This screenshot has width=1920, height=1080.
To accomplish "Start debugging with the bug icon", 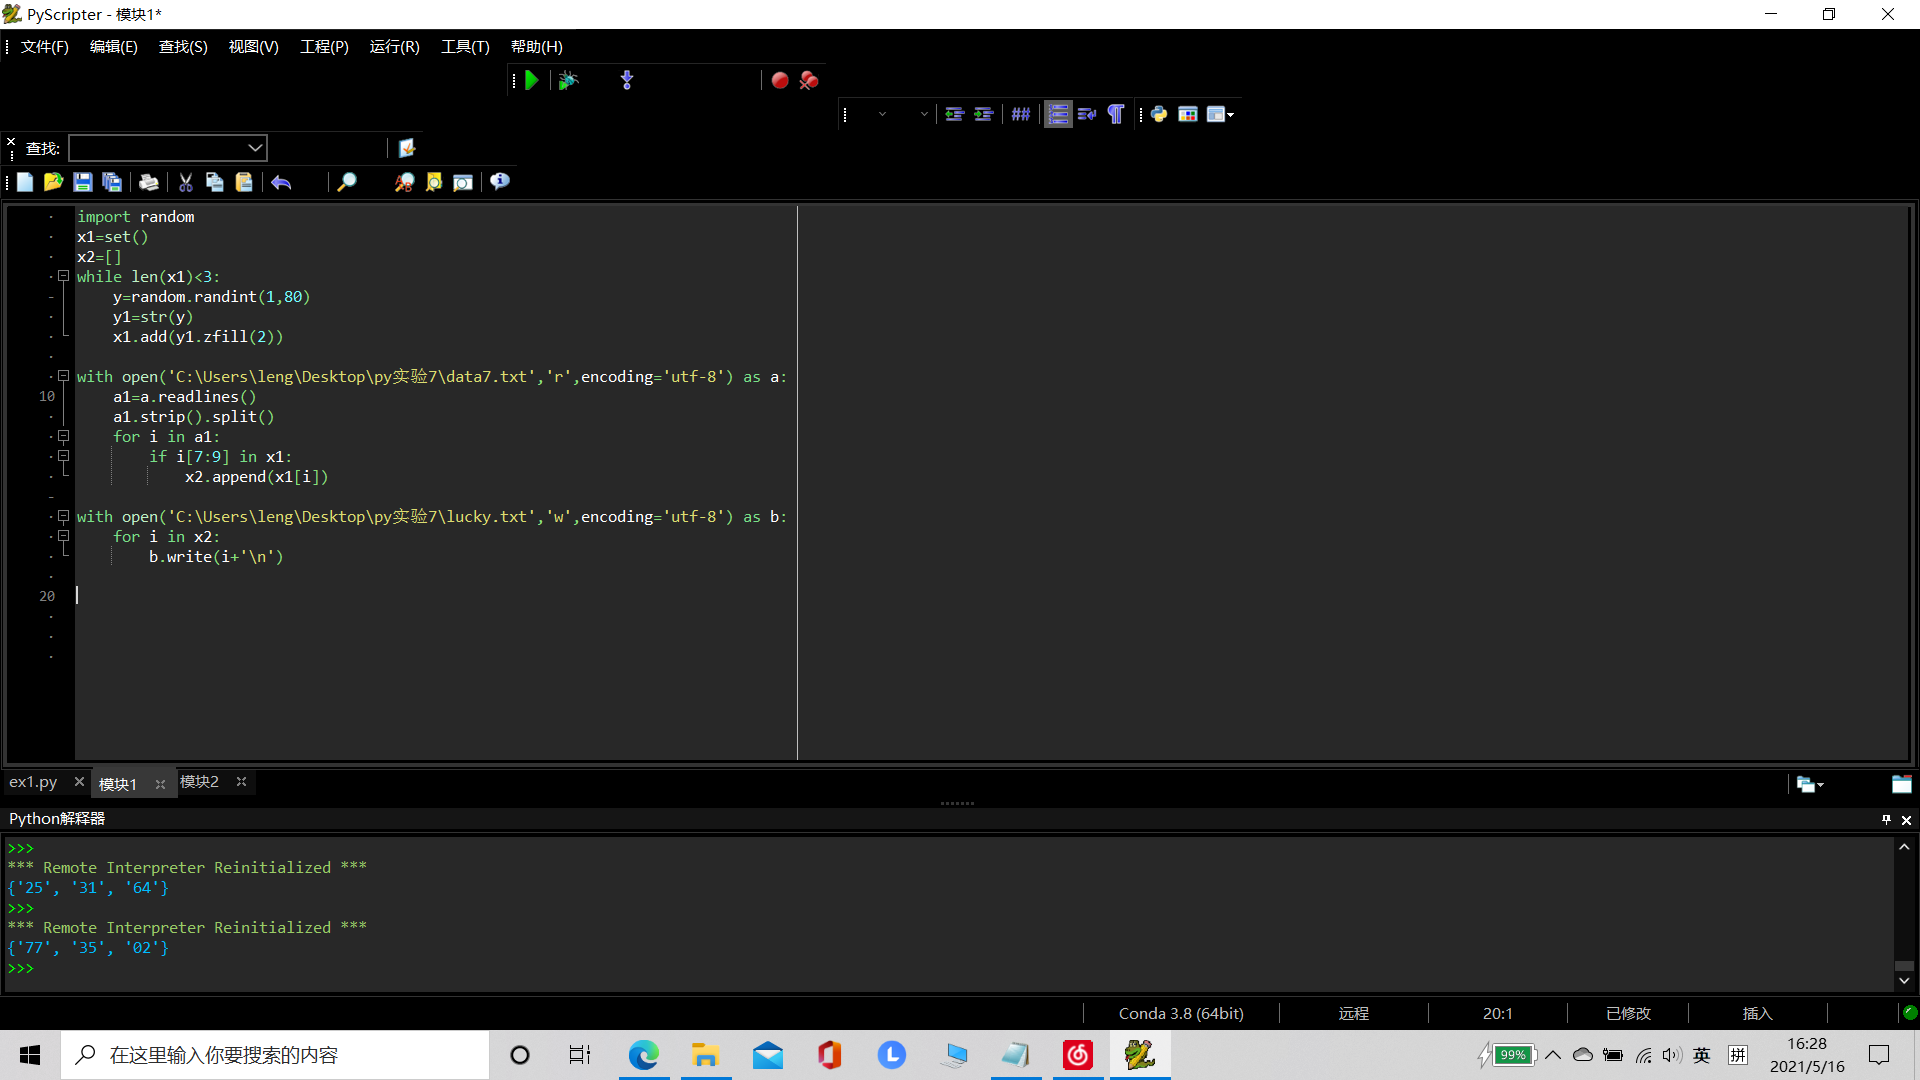I will click(568, 80).
